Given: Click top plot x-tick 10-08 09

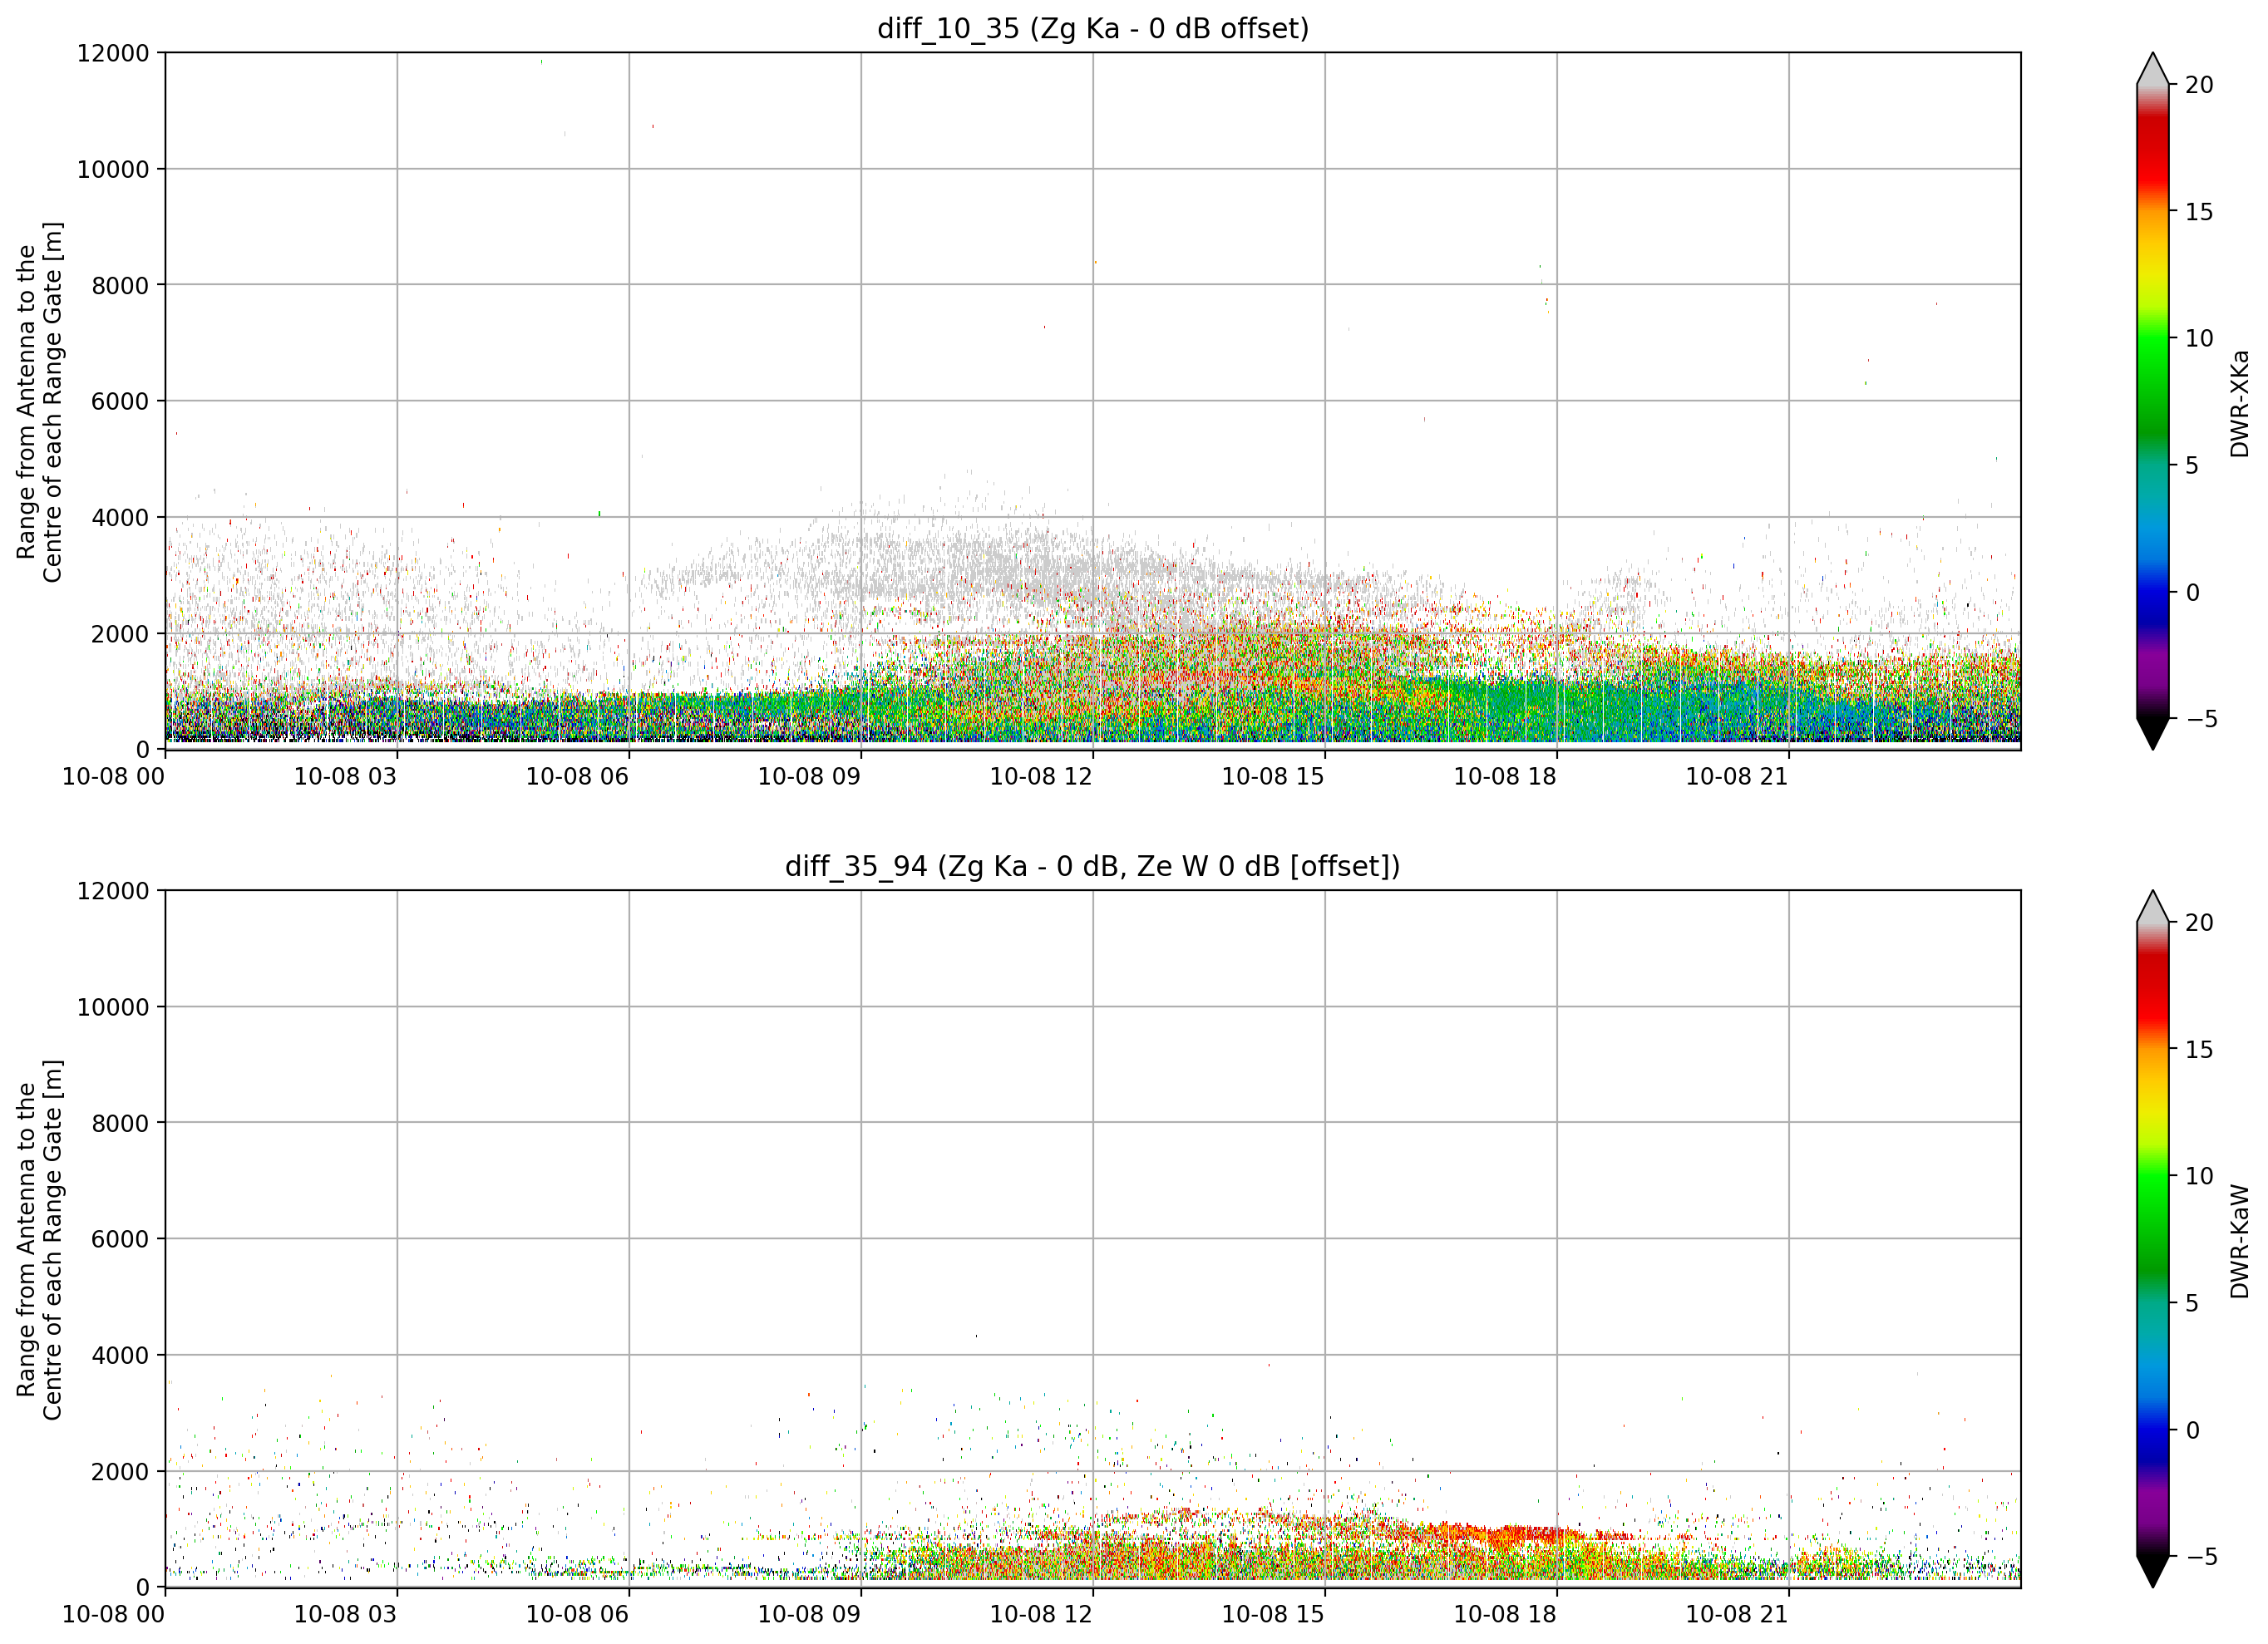Looking at the screenshot, I should 809,776.
